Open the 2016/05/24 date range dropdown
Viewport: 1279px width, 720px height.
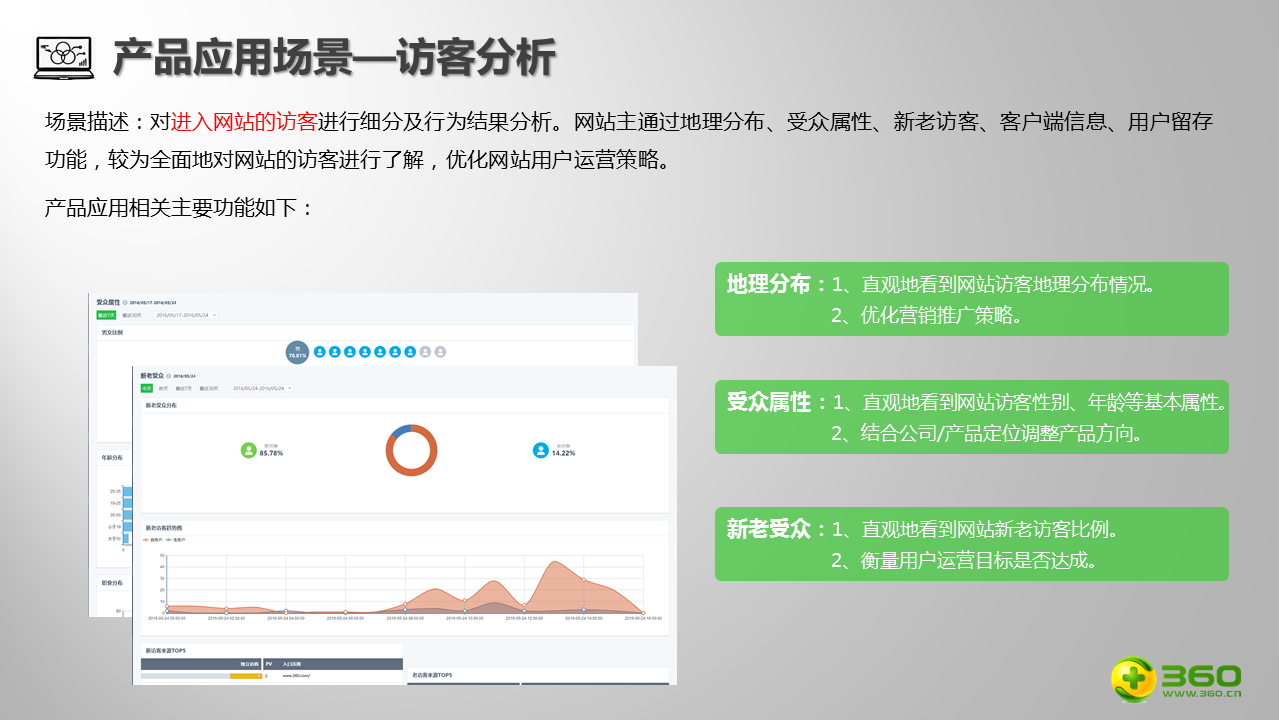point(261,388)
